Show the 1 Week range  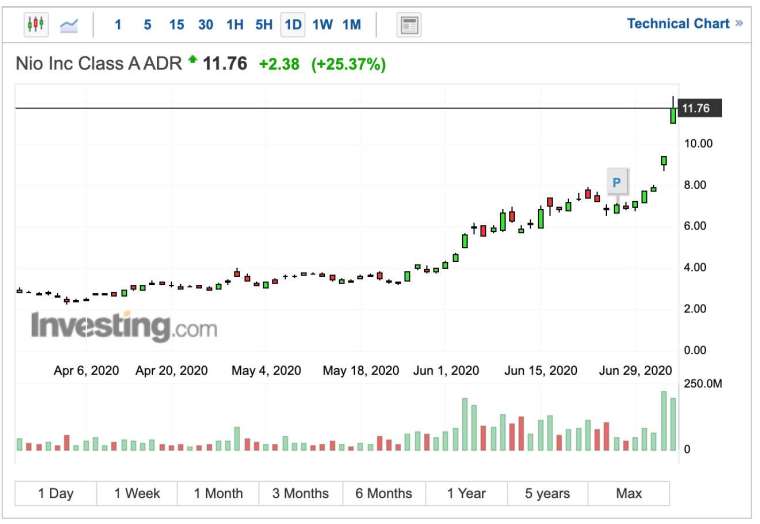point(137,493)
